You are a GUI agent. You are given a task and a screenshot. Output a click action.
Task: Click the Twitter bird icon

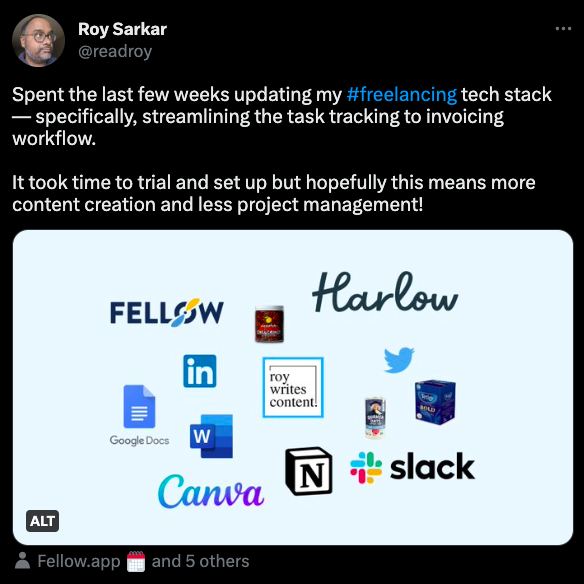[x=399, y=360]
